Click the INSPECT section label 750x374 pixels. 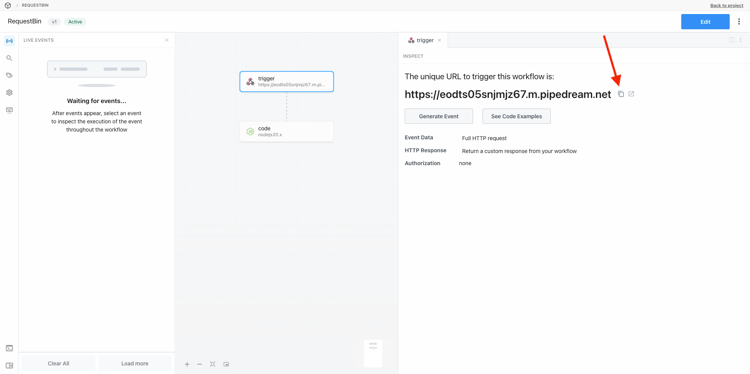[413, 56]
